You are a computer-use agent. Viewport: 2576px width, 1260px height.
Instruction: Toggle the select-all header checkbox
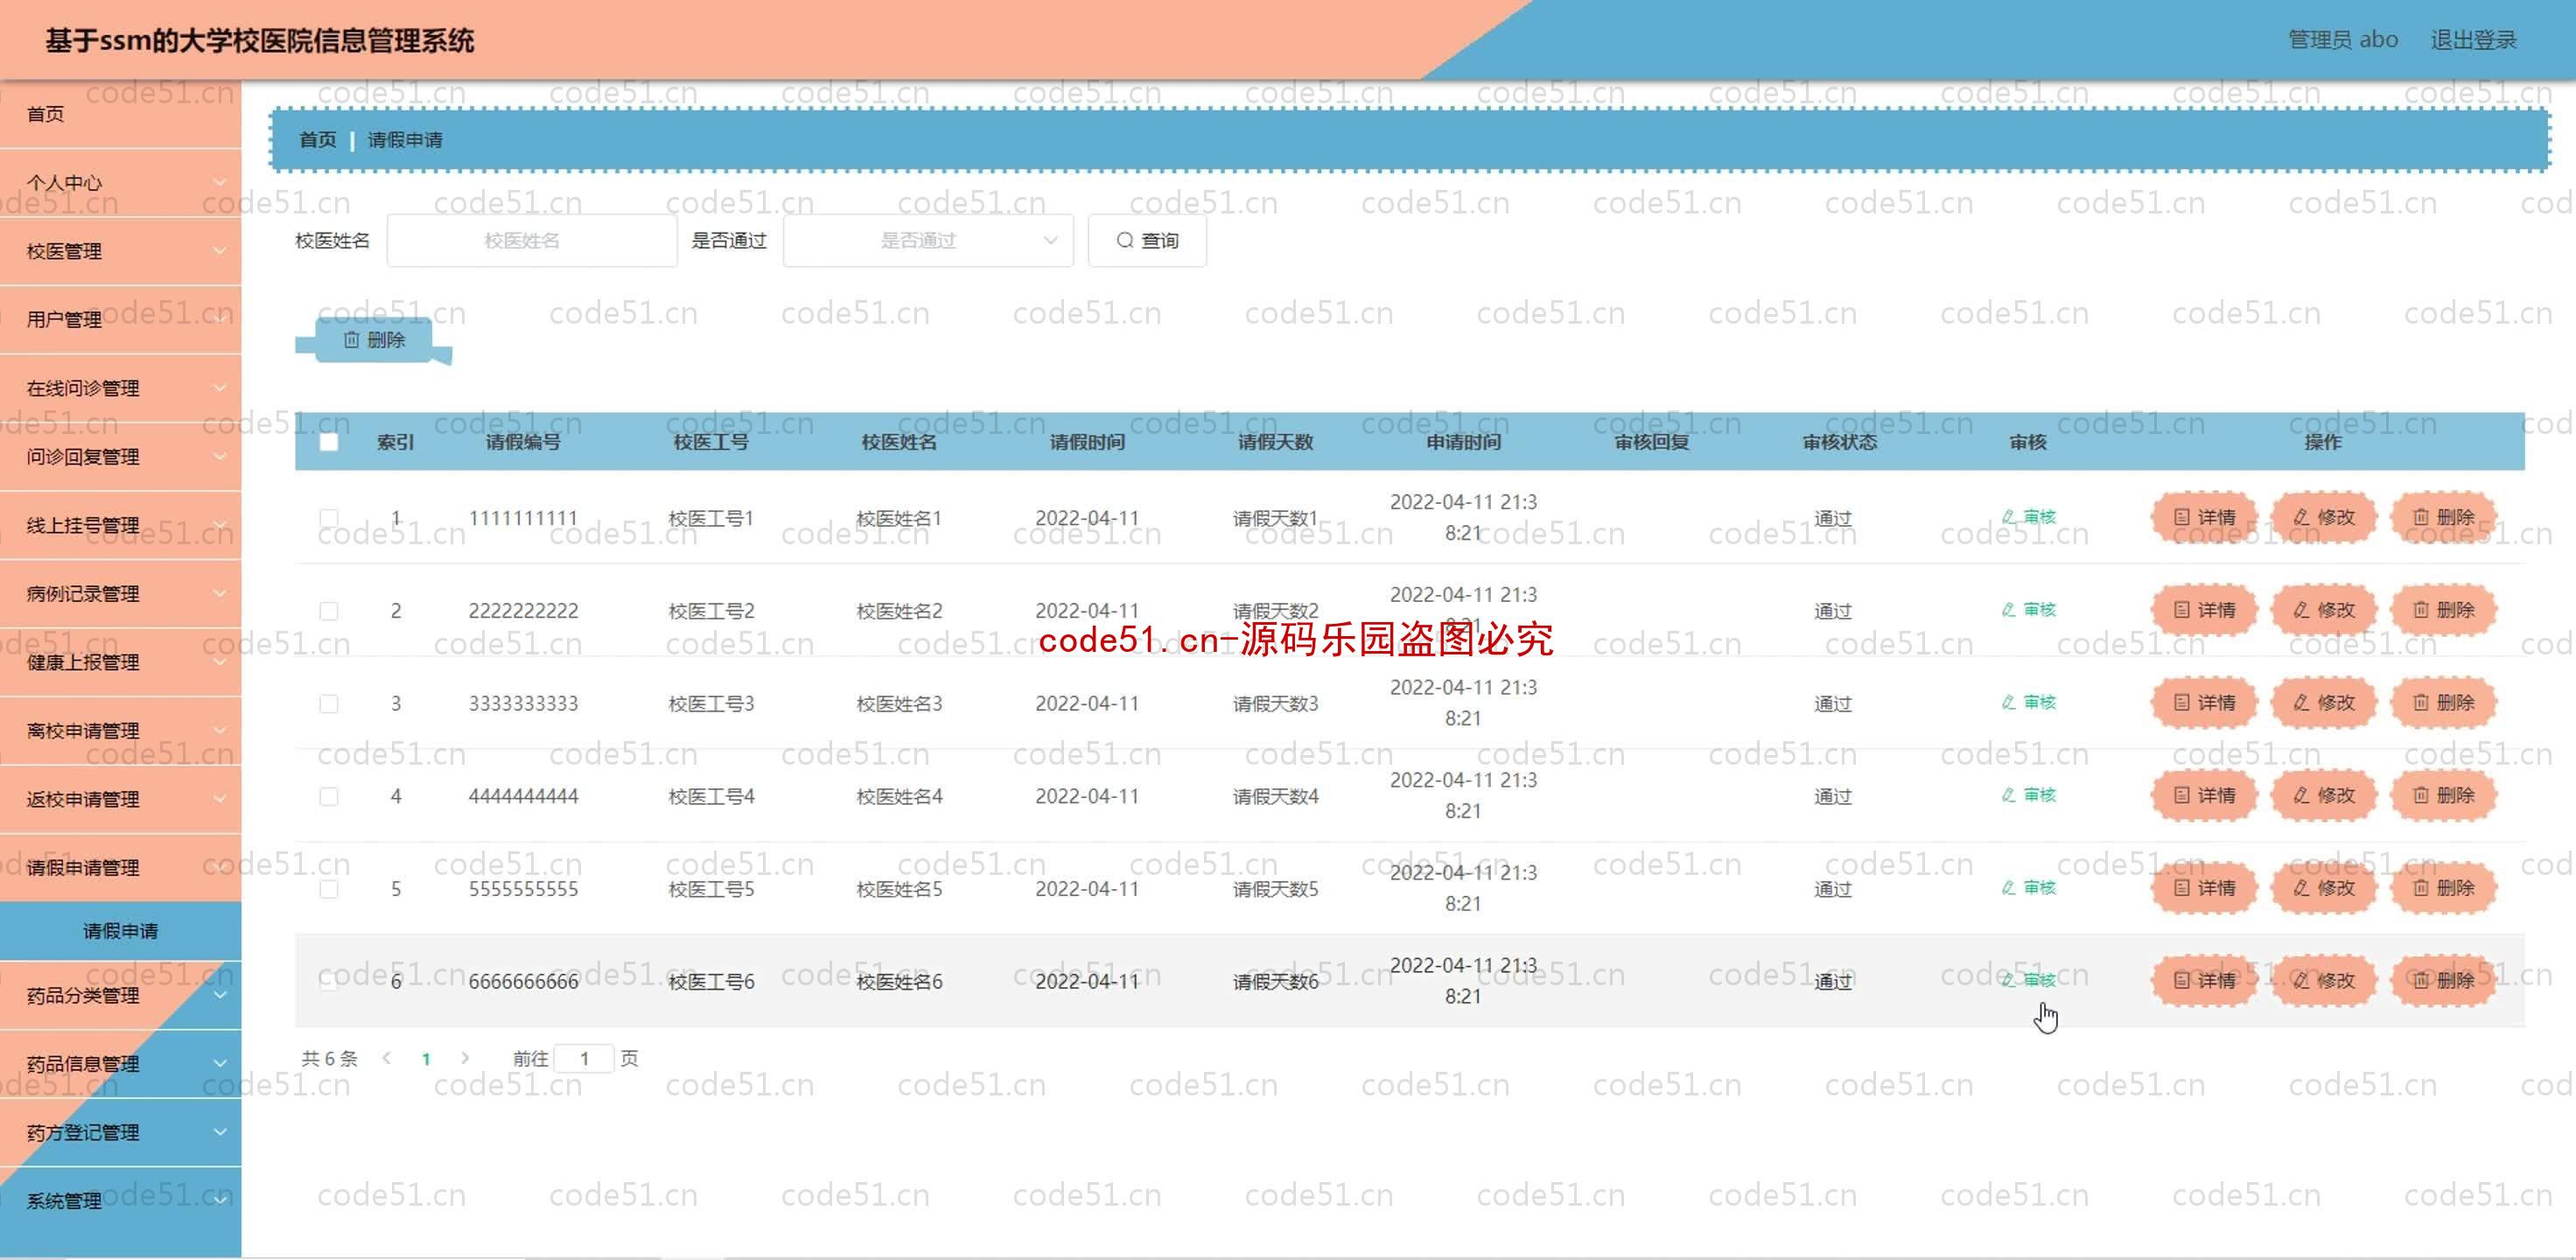coord(328,442)
